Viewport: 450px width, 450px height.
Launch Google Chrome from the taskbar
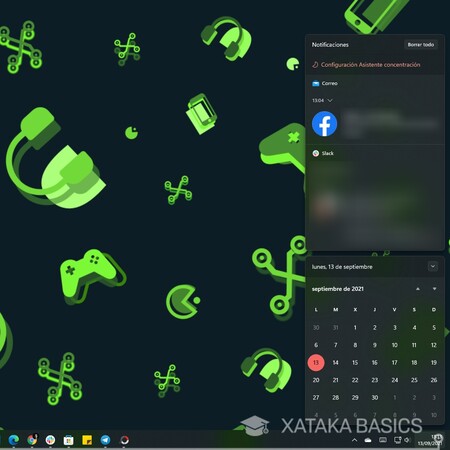coord(32,440)
